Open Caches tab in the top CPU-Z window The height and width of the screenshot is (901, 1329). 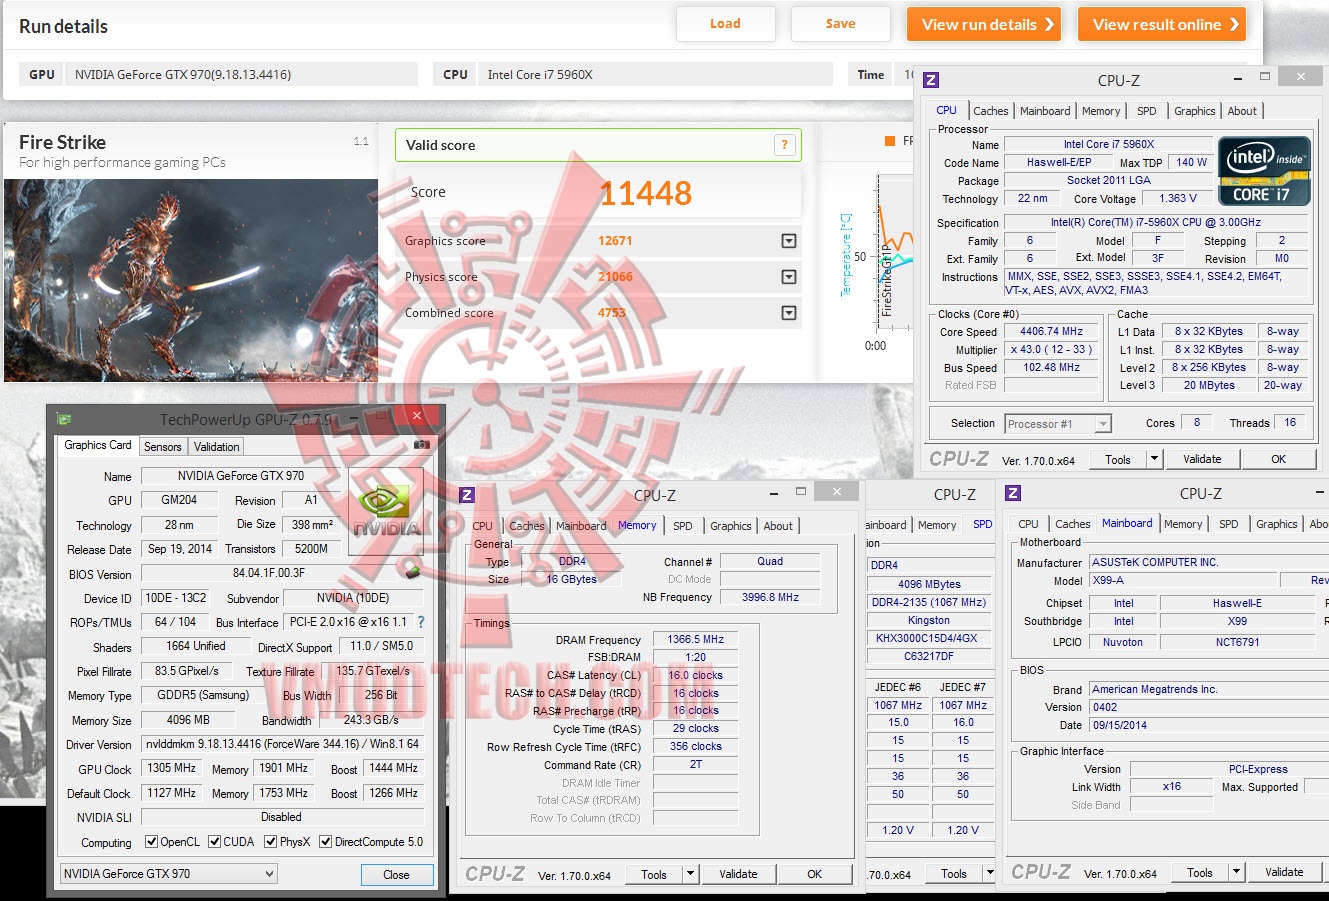pyautogui.click(x=991, y=111)
